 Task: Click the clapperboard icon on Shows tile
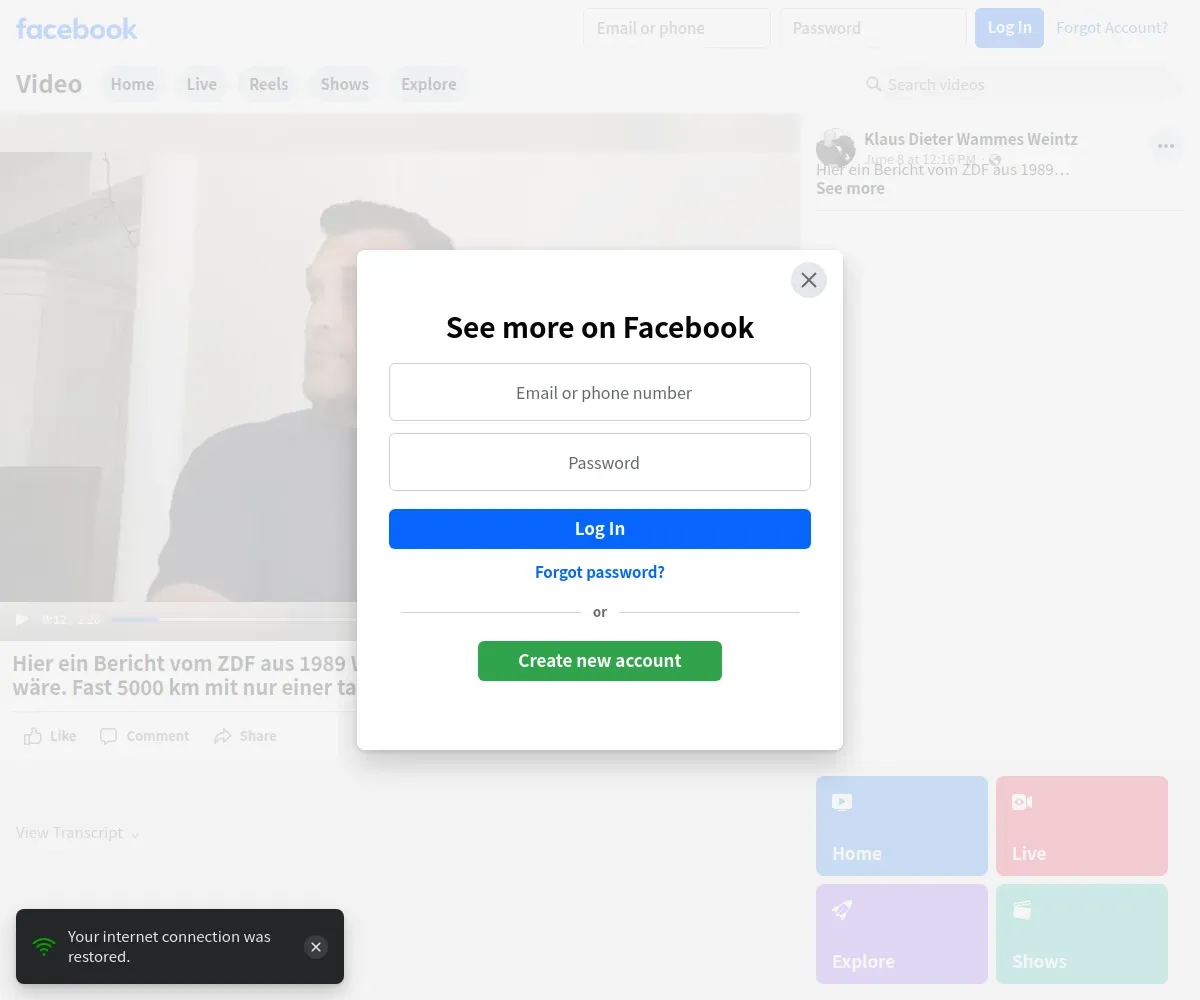point(1022,910)
